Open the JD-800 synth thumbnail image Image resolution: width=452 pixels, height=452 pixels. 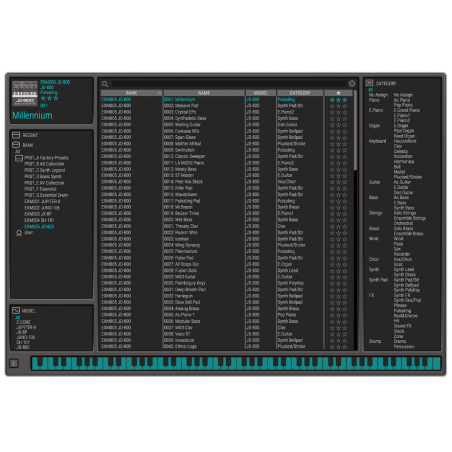[25, 93]
